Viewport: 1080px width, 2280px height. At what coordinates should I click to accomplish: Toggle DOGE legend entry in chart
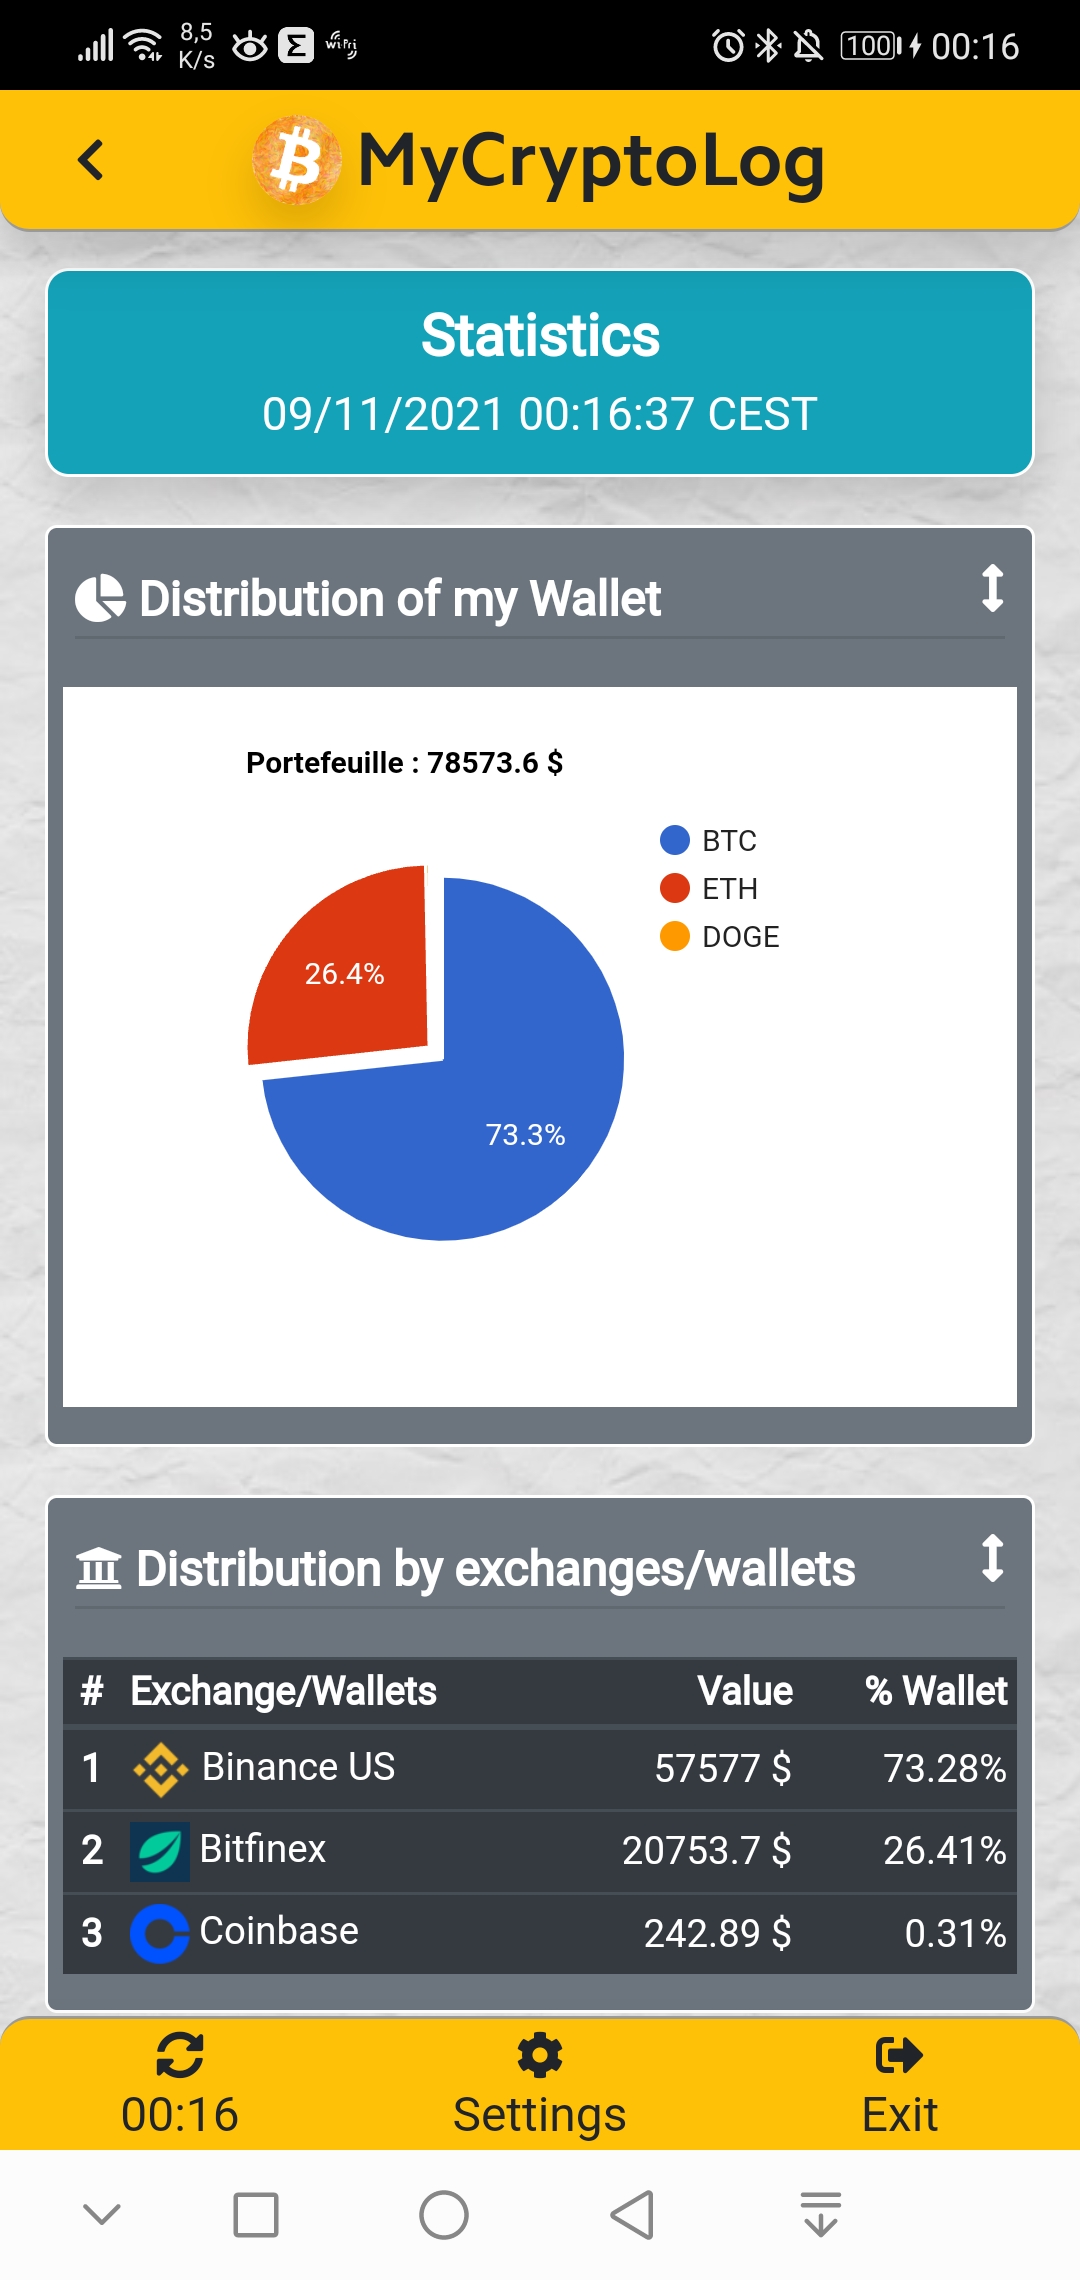click(x=719, y=936)
